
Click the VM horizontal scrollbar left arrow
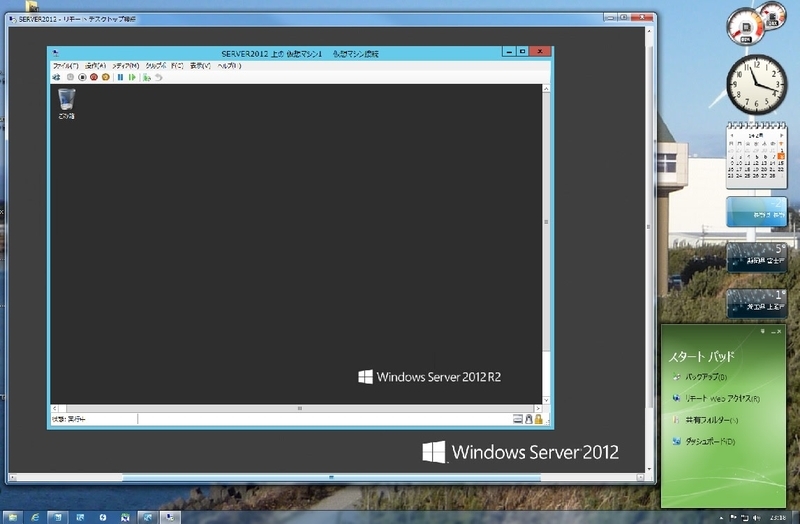coord(55,408)
